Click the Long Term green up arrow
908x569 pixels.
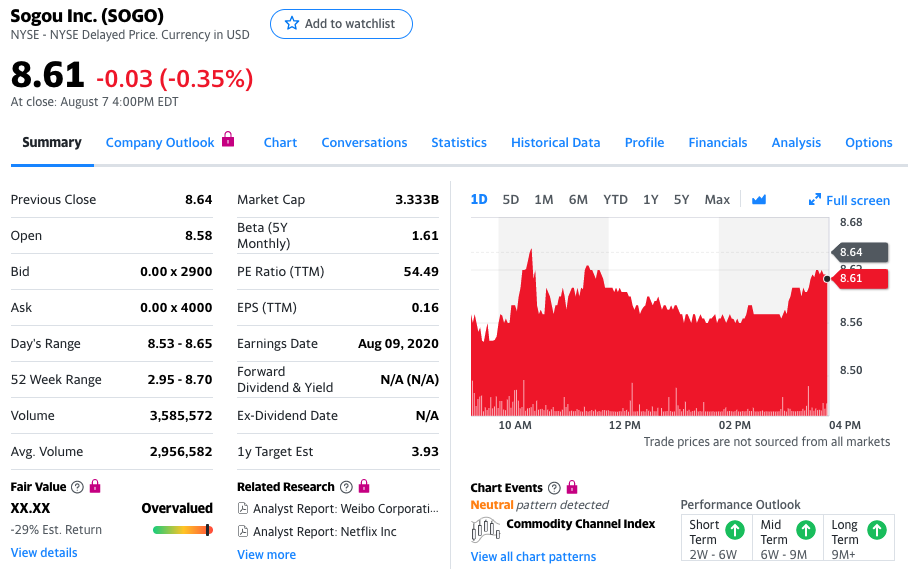877,530
